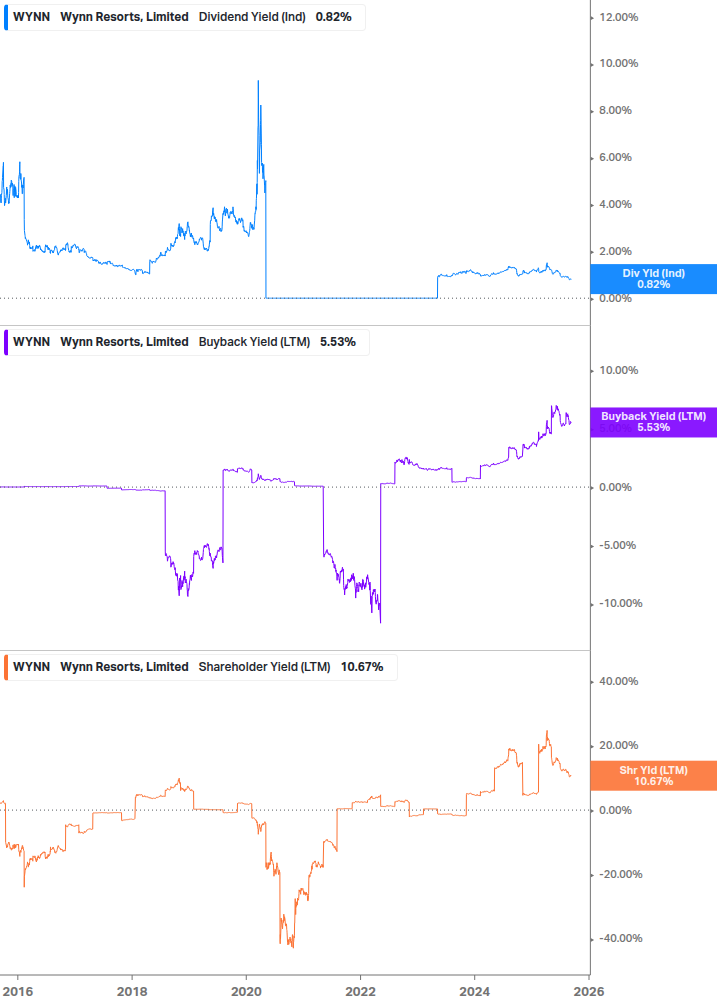
Task: Click the blue color bar of Dividend Yield legend
Action: point(6,17)
